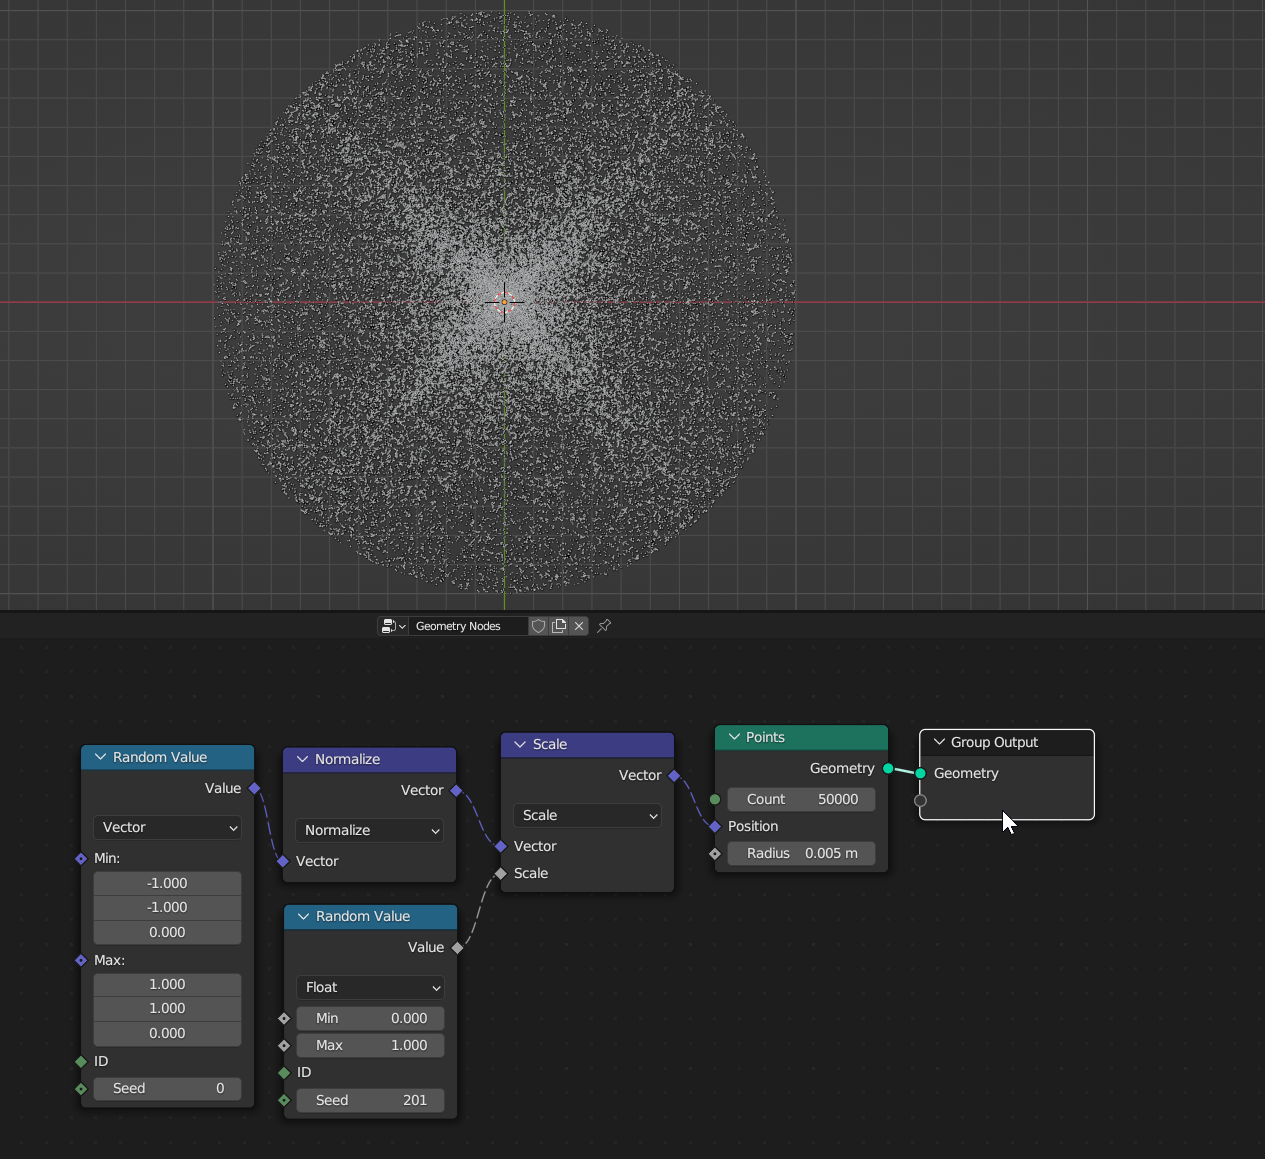The image size is (1265, 1159).
Task: Click the empty socket on Group Output
Action: (920, 800)
